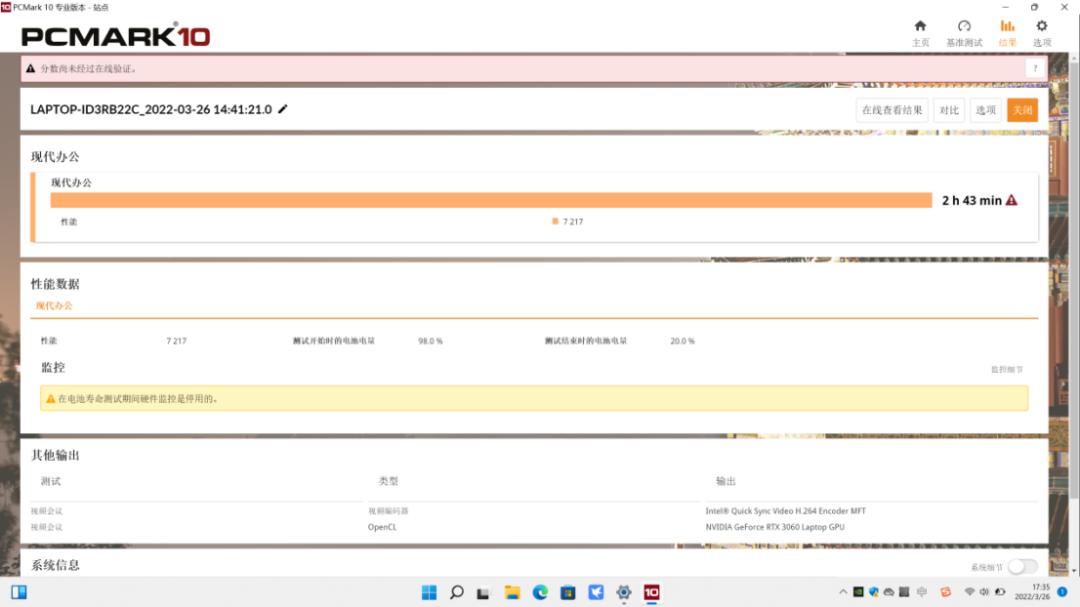Click the 20.0 % ending battery value
The width and height of the screenshot is (1080, 607).
tap(683, 341)
